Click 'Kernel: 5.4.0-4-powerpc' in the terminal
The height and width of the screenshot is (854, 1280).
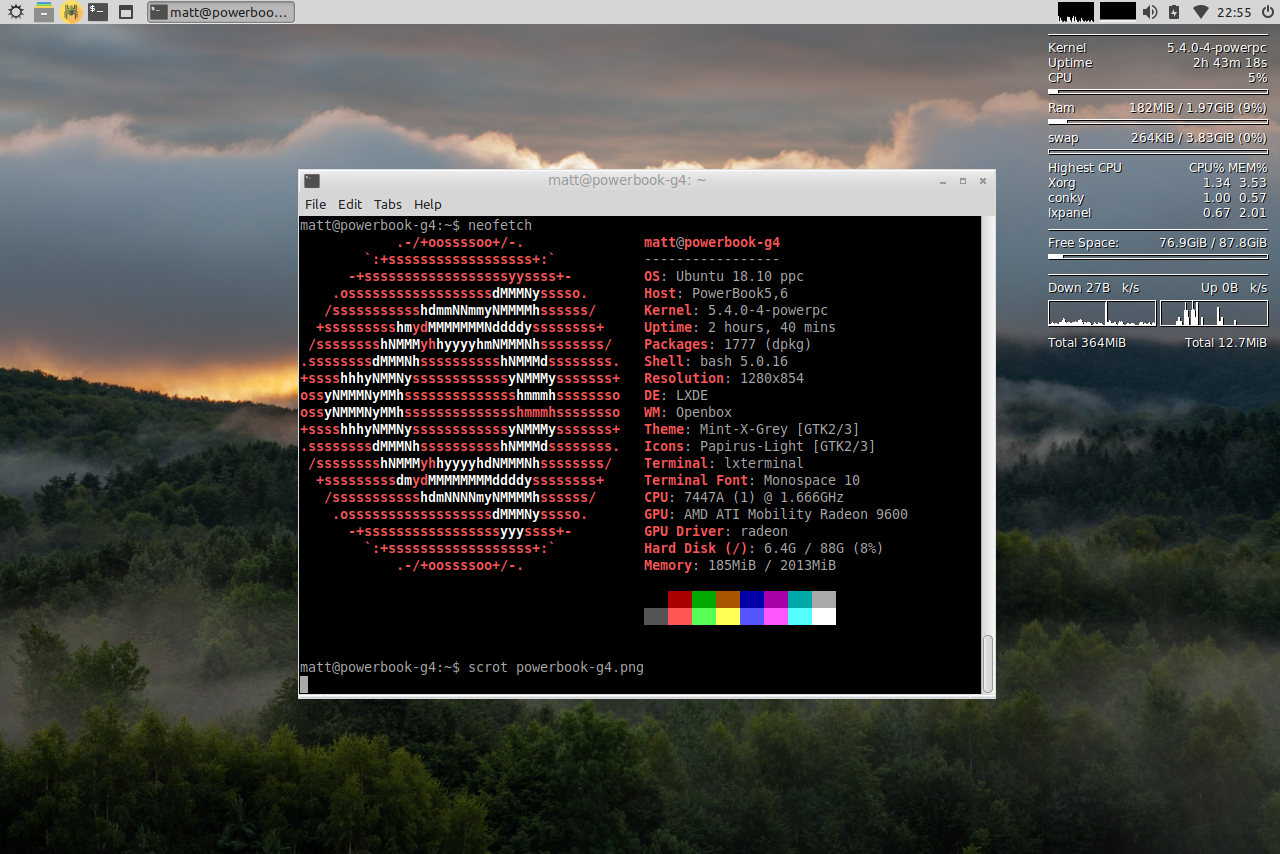point(736,311)
